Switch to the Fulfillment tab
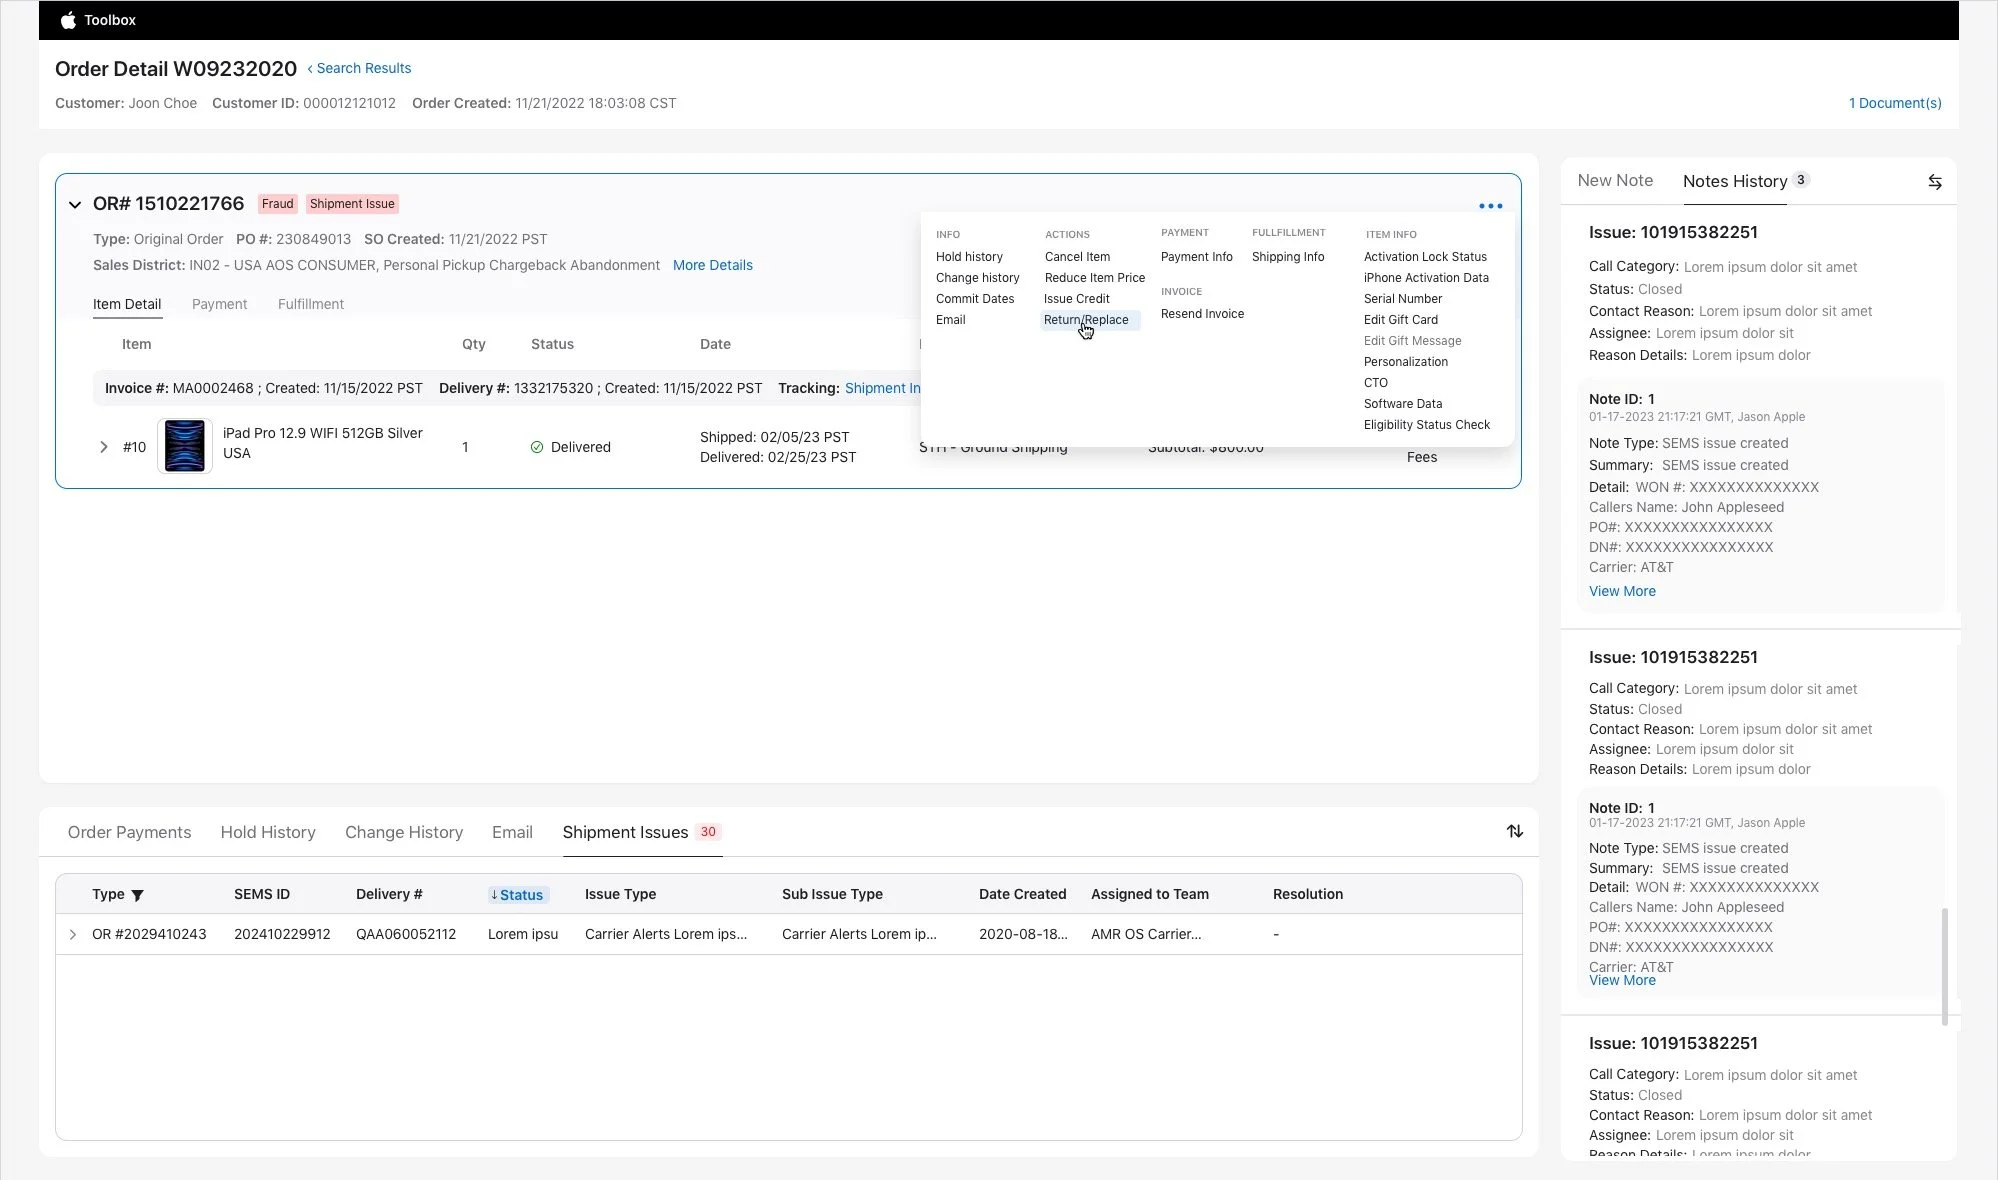Viewport: 1998px width, 1180px height. click(310, 304)
